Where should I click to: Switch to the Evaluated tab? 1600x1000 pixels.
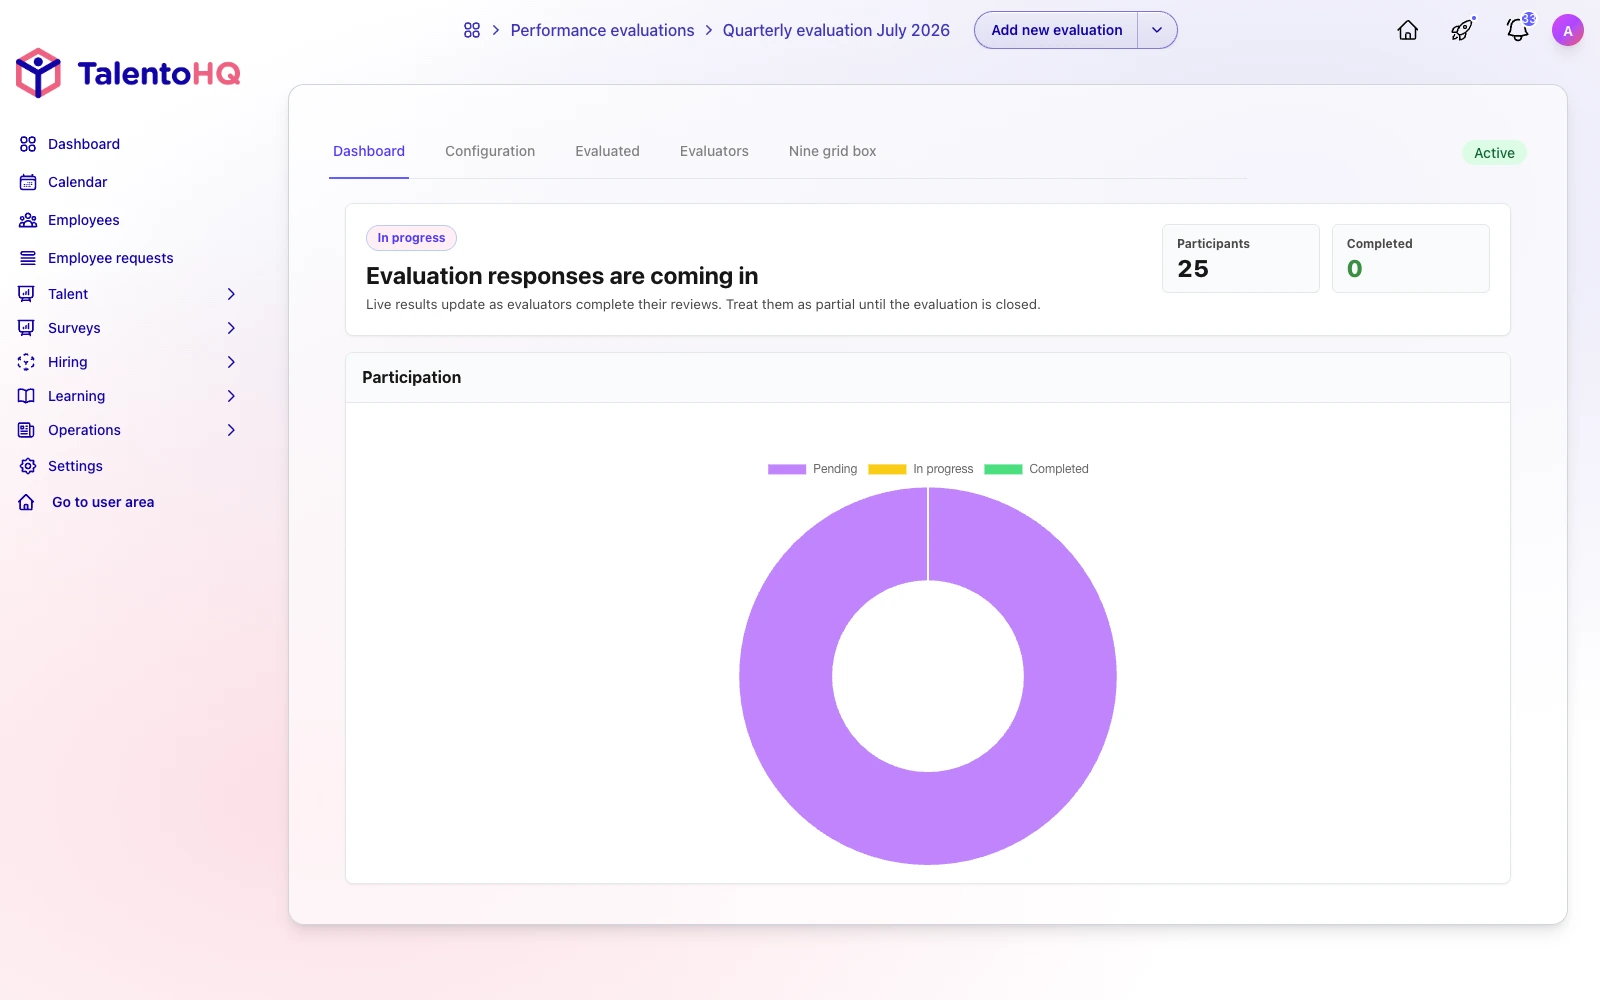607,151
